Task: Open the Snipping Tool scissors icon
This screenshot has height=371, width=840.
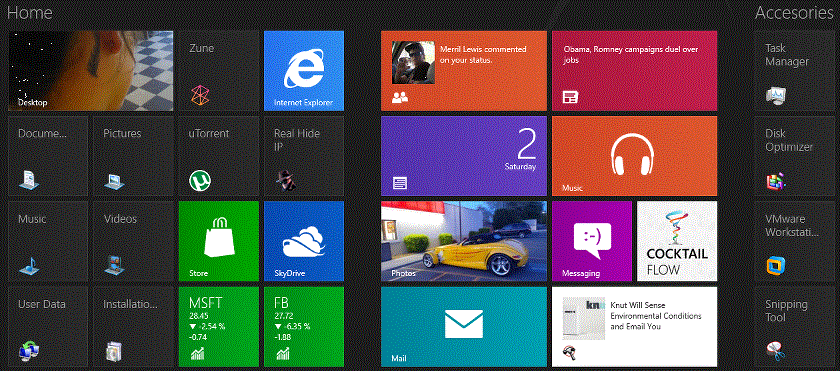Action: [775, 351]
